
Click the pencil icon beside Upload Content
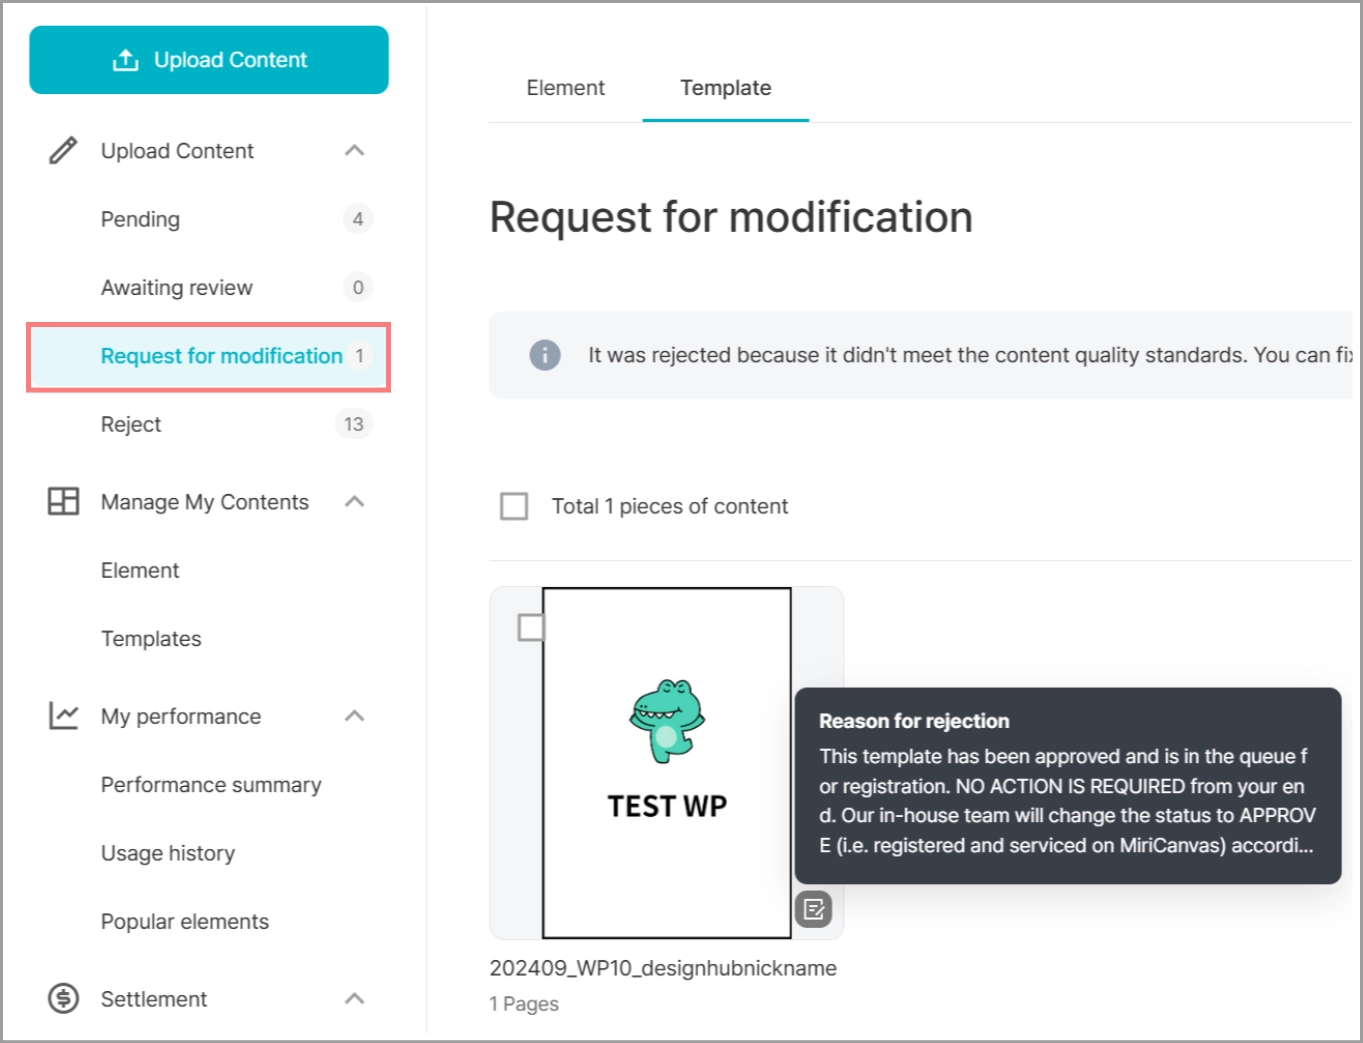pyautogui.click(x=63, y=151)
